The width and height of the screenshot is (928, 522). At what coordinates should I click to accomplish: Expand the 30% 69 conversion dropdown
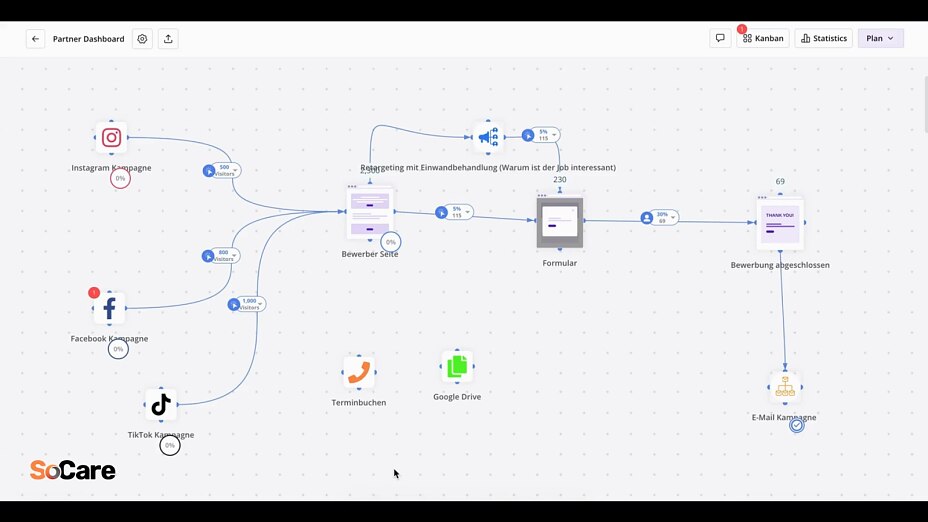click(672, 217)
